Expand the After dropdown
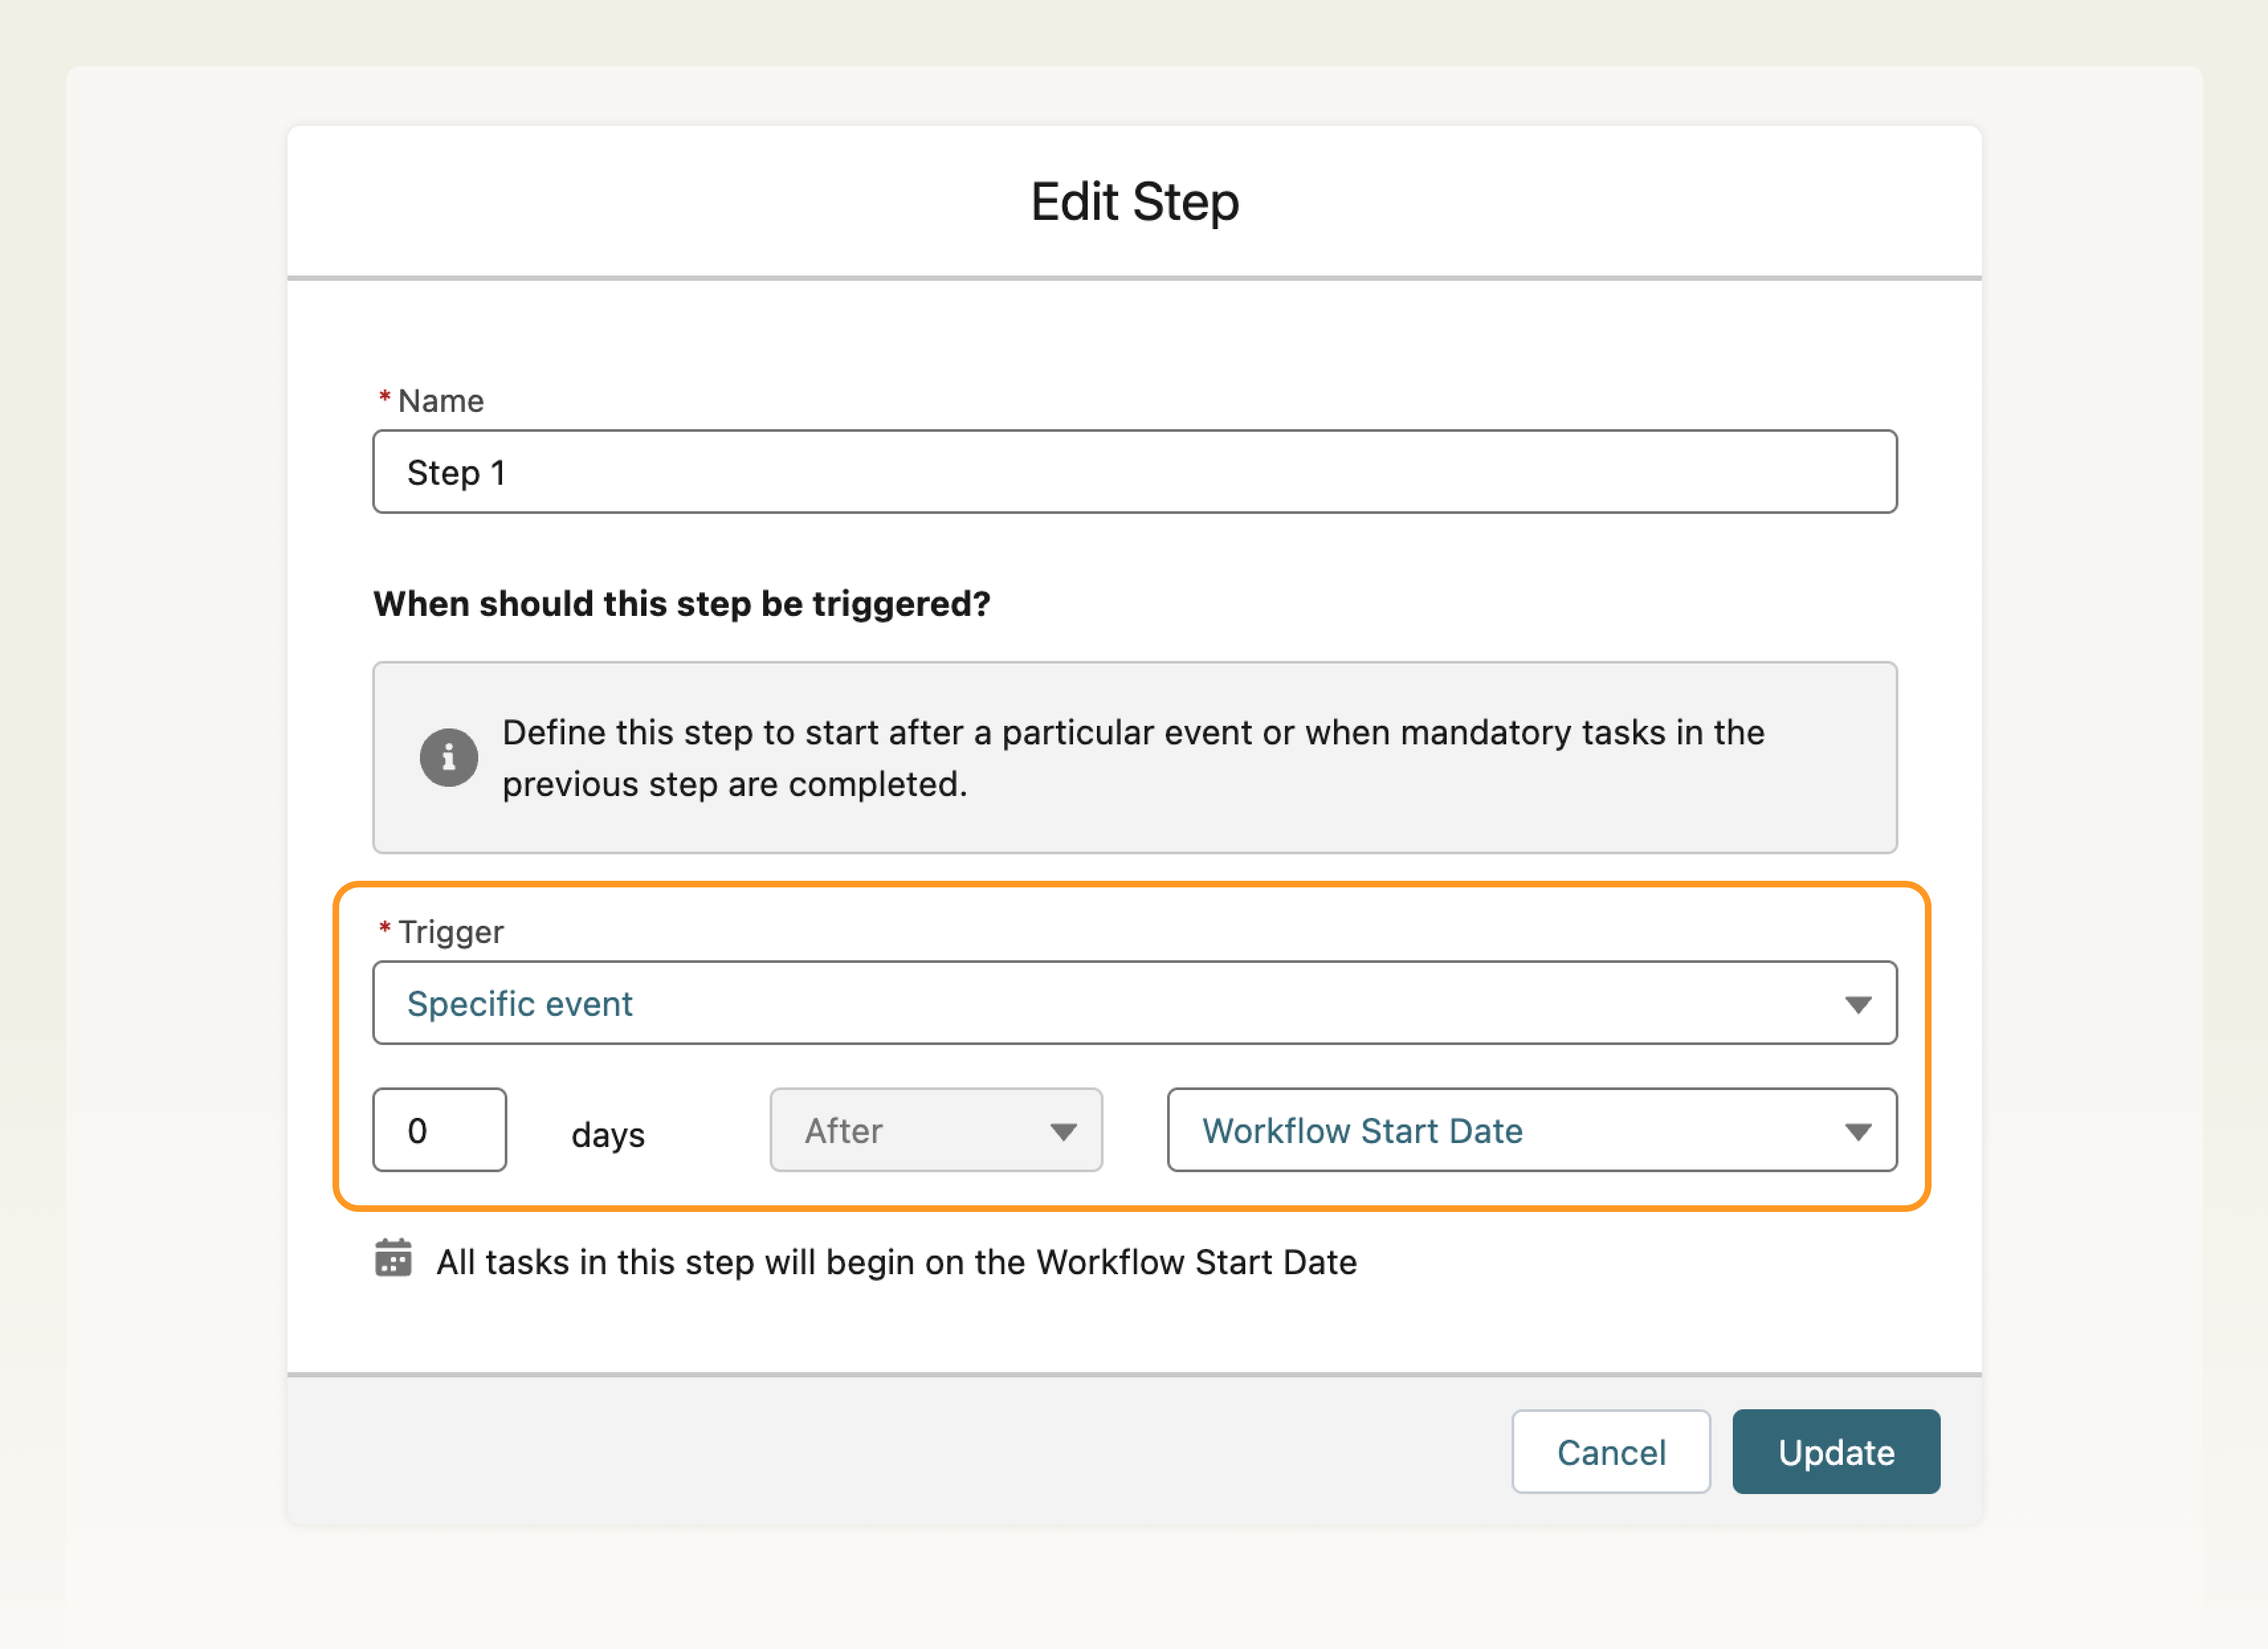Viewport: 2268px width, 1649px height. (935, 1130)
